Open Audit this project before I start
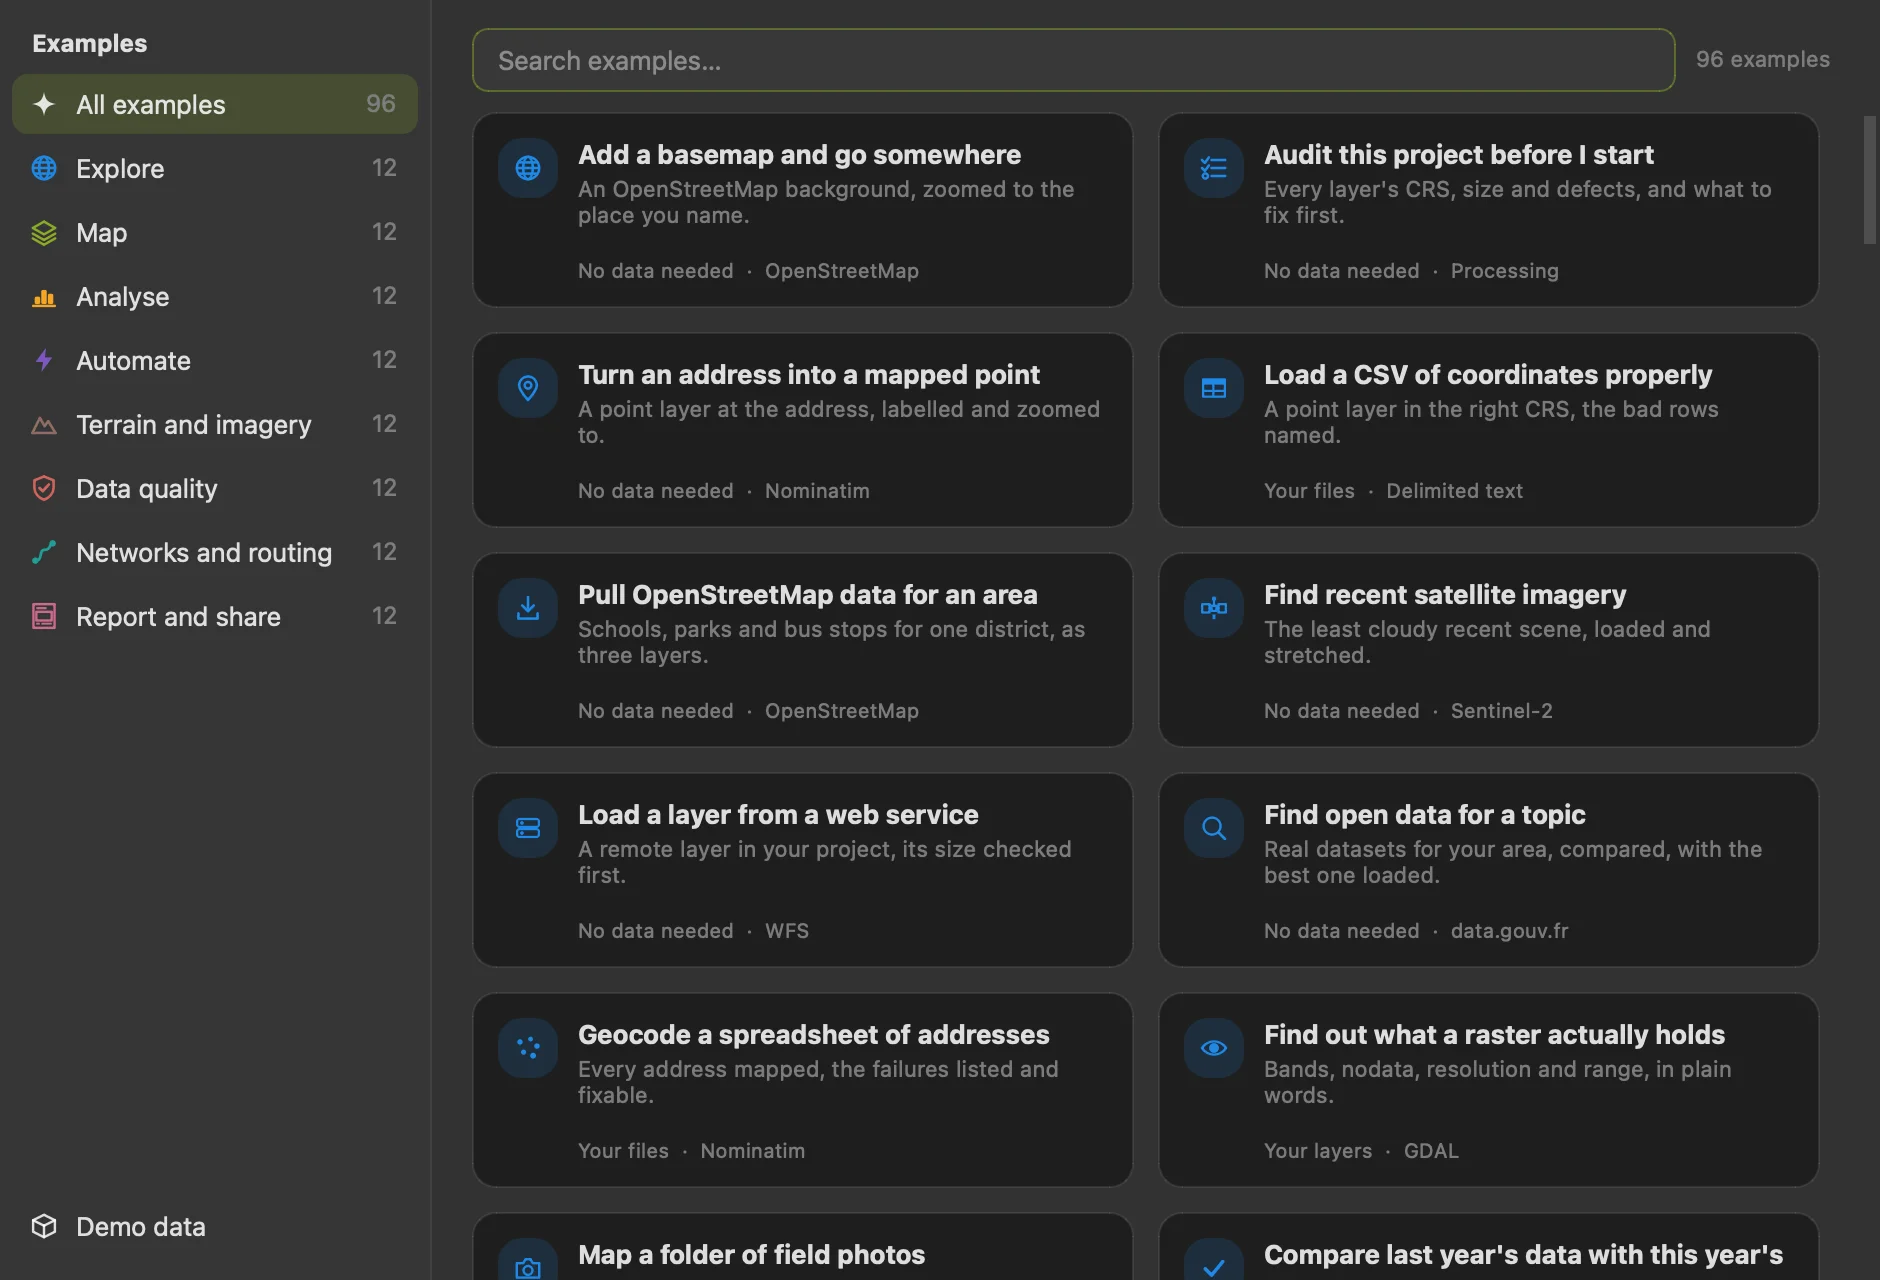Screen dimensions: 1880x1280 pos(1488,210)
